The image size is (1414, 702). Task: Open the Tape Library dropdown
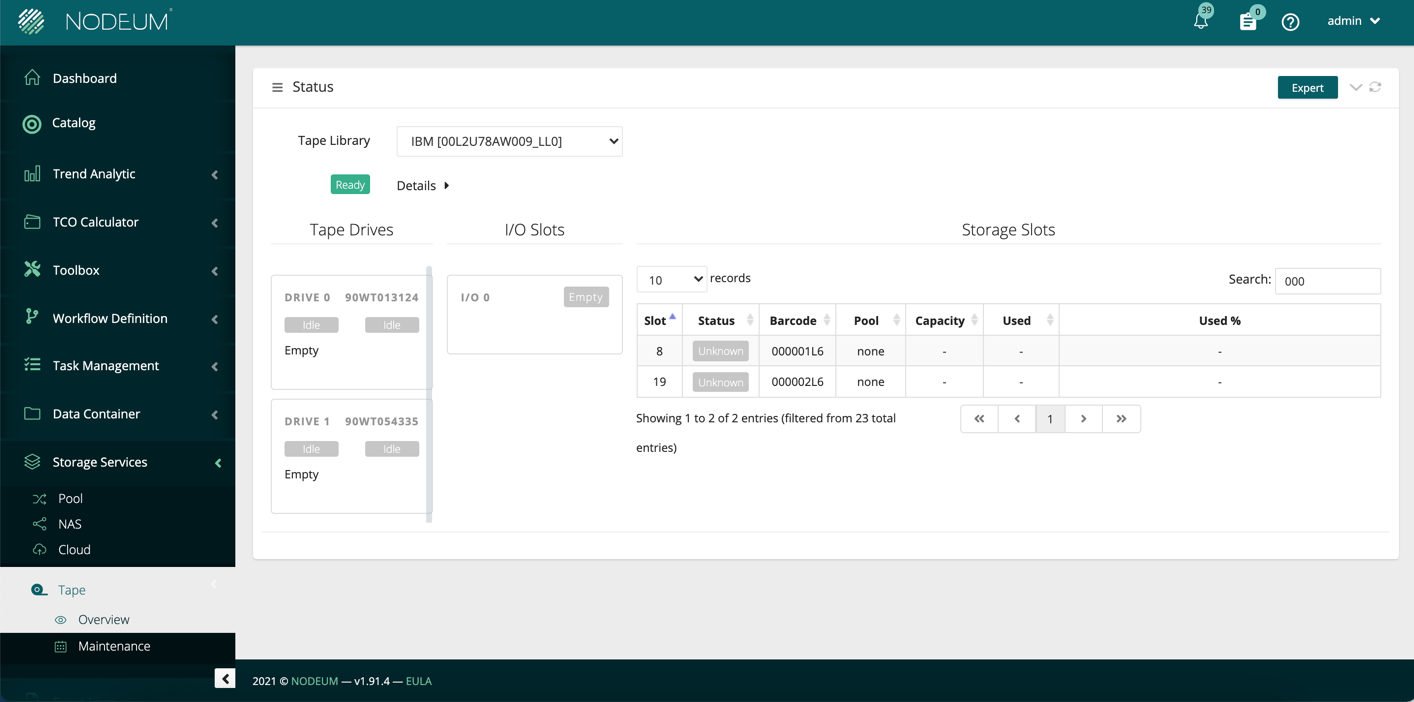pyautogui.click(x=509, y=141)
